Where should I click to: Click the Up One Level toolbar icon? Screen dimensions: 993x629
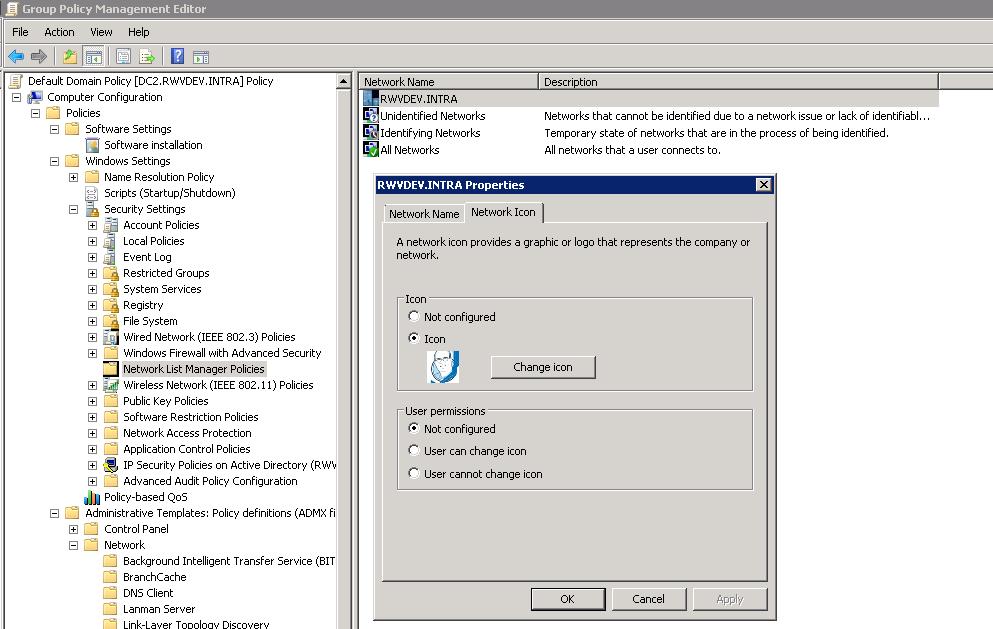click(68, 56)
